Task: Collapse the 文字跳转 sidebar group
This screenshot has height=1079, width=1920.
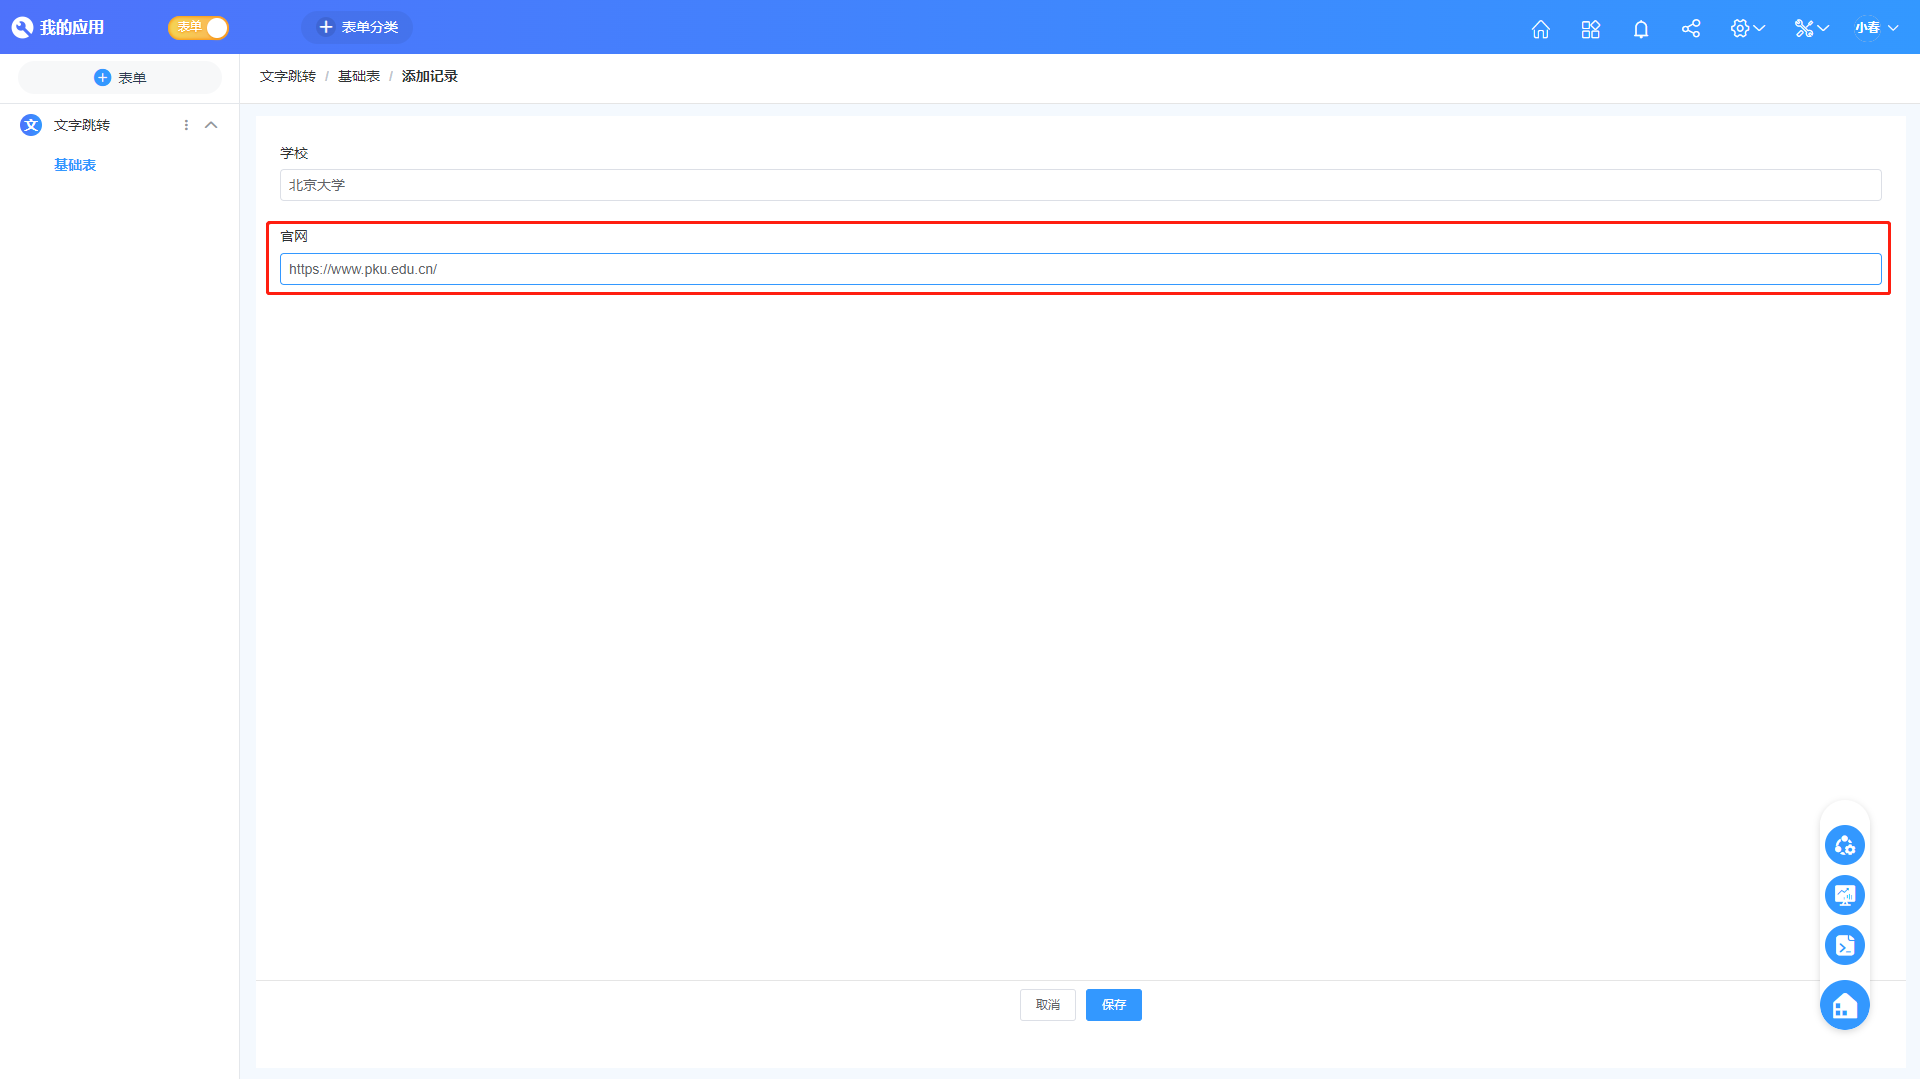Action: tap(211, 125)
